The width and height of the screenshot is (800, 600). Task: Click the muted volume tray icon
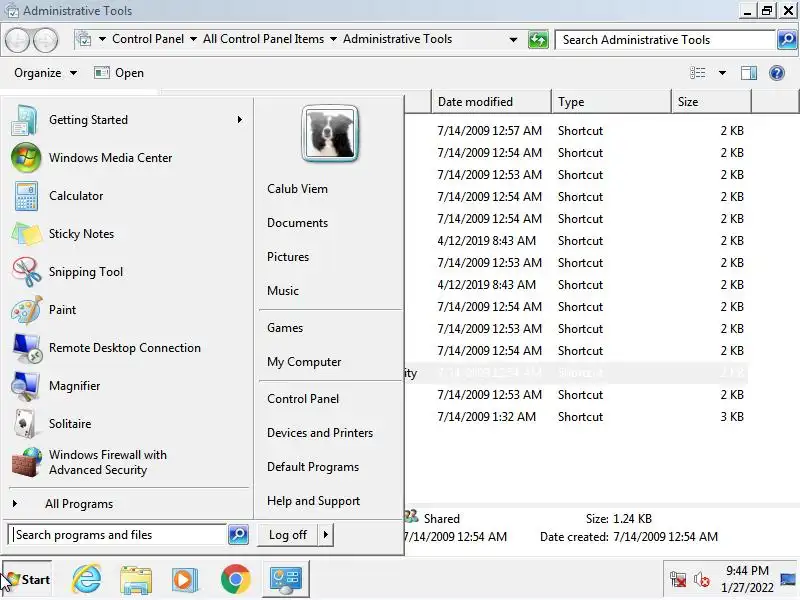click(x=702, y=580)
